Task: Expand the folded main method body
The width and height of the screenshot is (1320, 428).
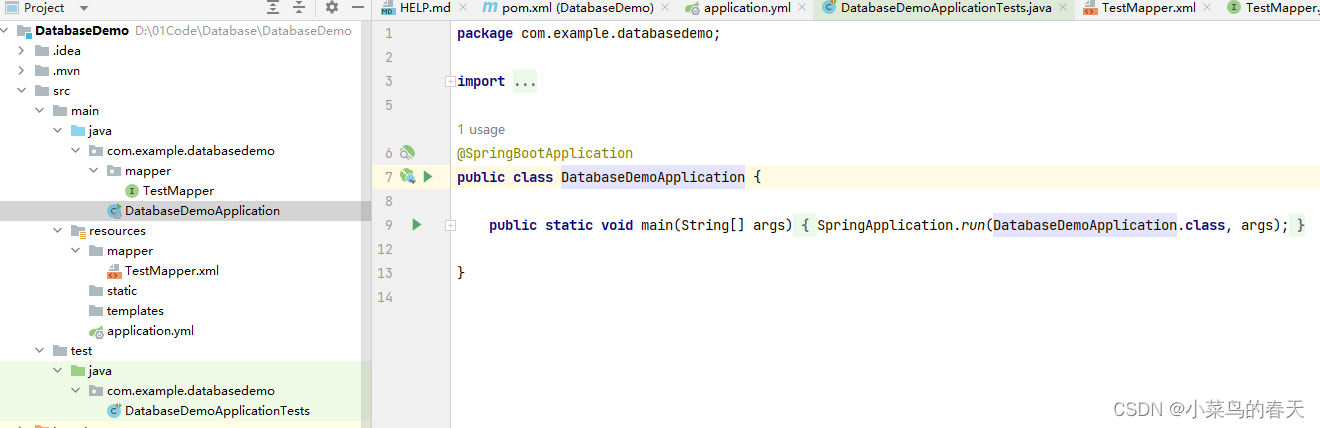Action: 450,226
